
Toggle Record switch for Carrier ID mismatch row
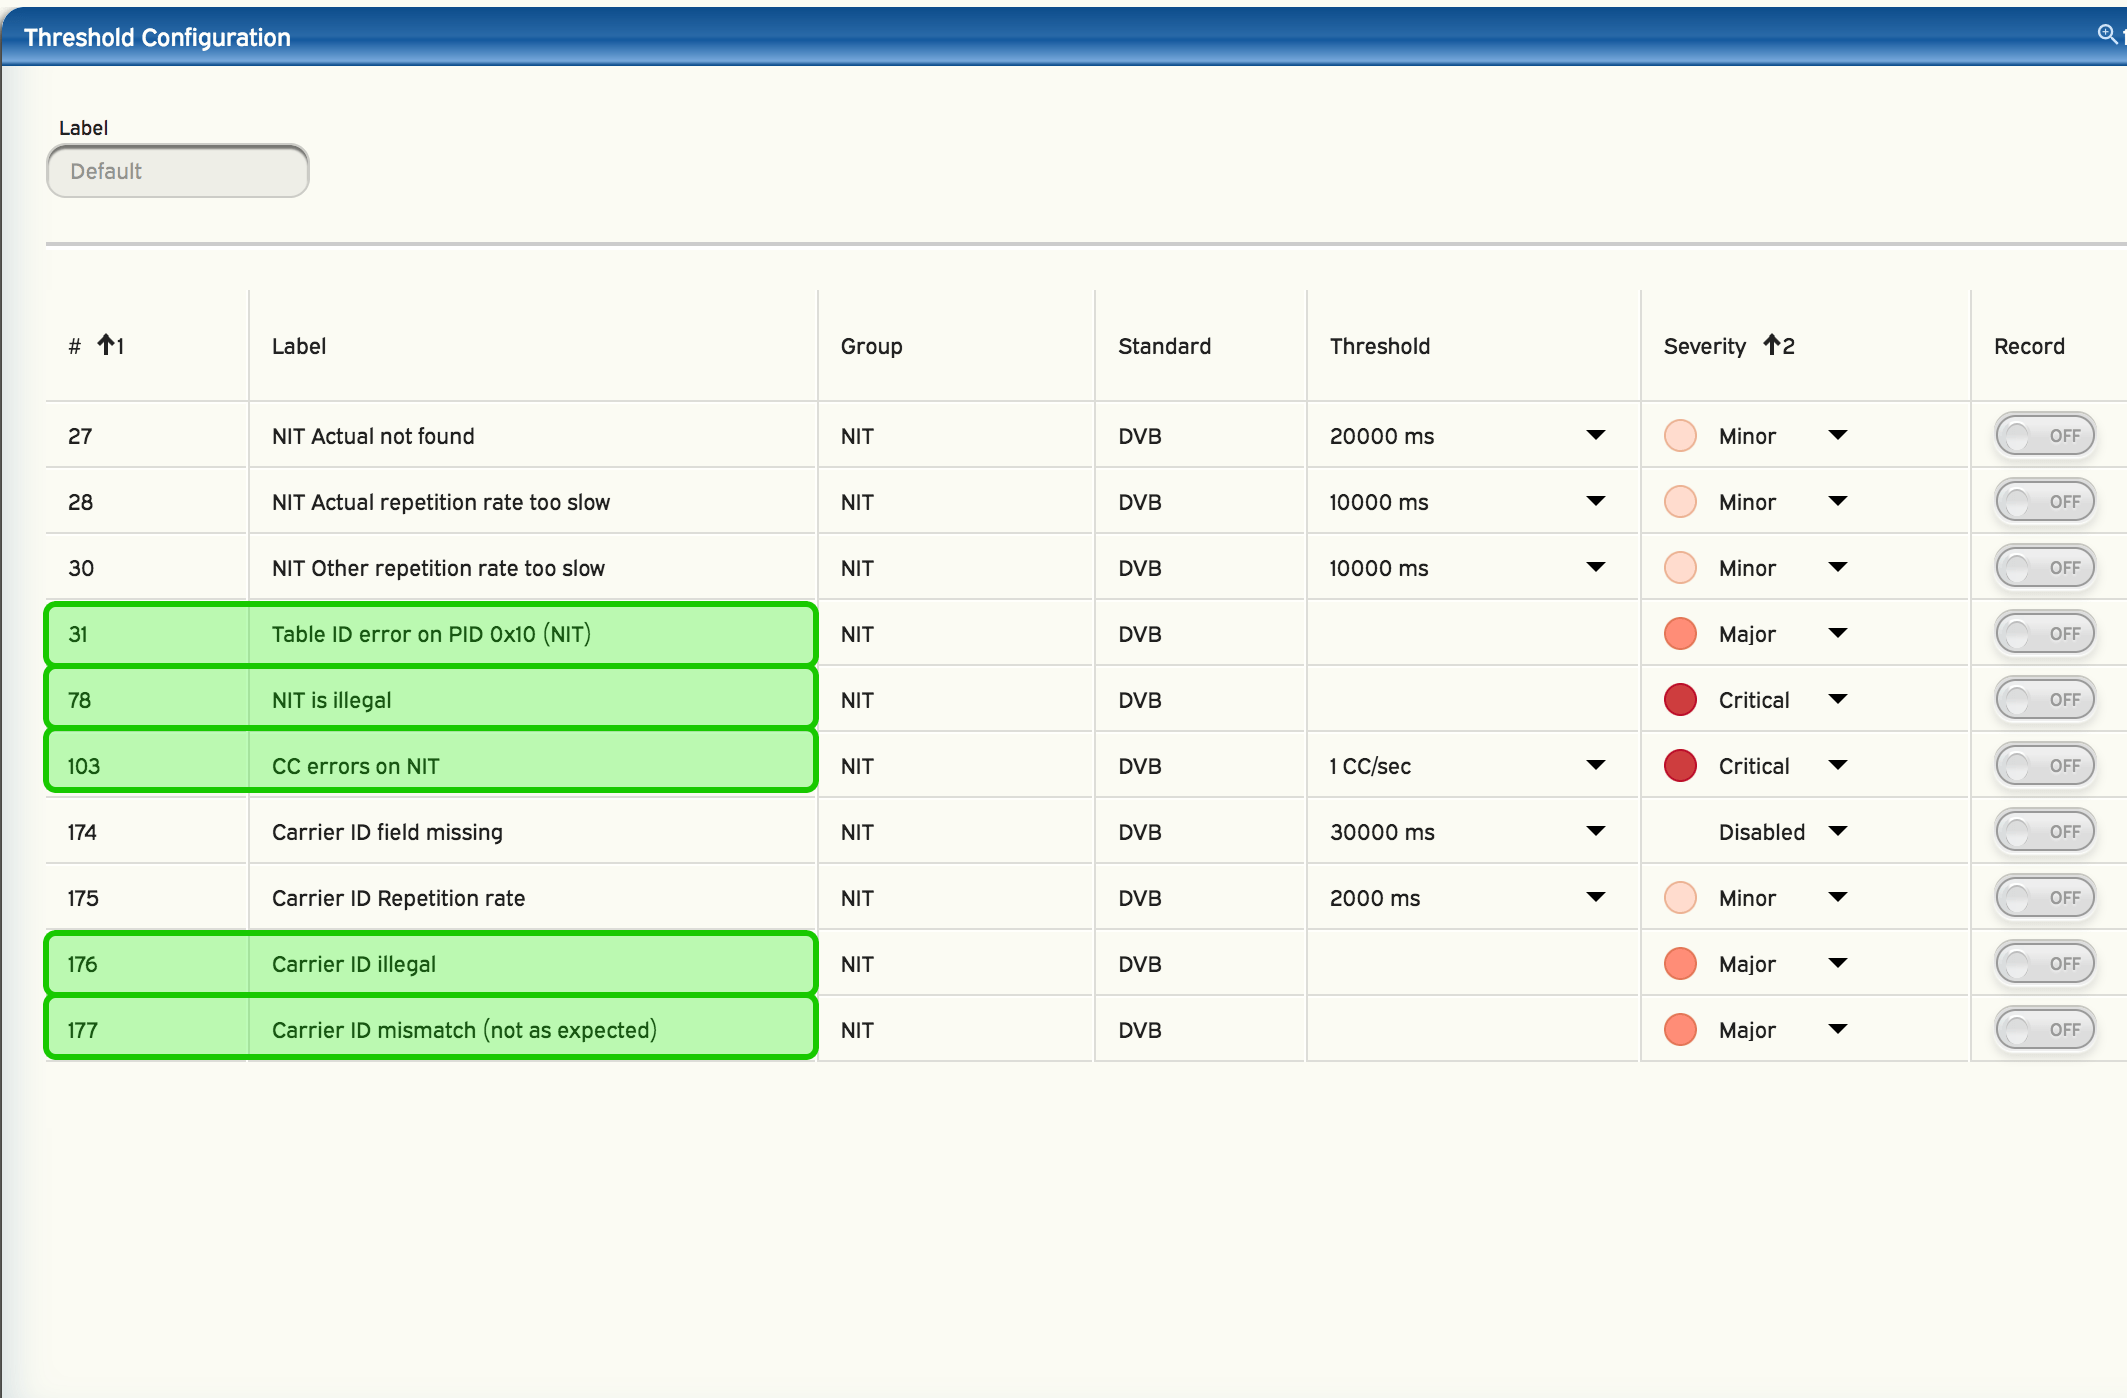click(x=2044, y=1030)
